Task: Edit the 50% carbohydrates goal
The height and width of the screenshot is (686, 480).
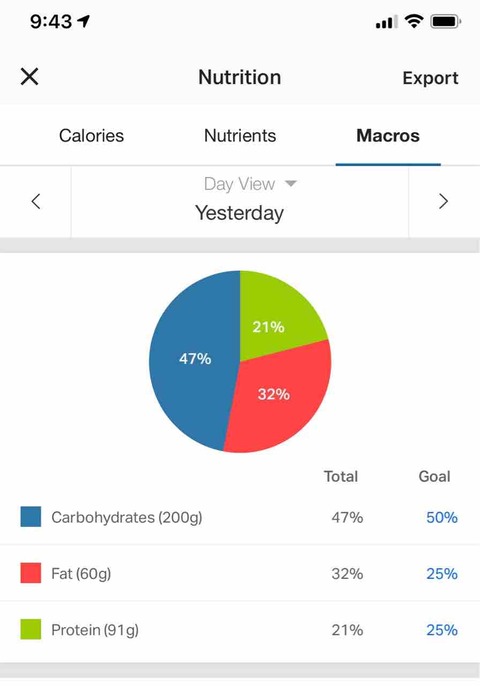Action: click(442, 518)
